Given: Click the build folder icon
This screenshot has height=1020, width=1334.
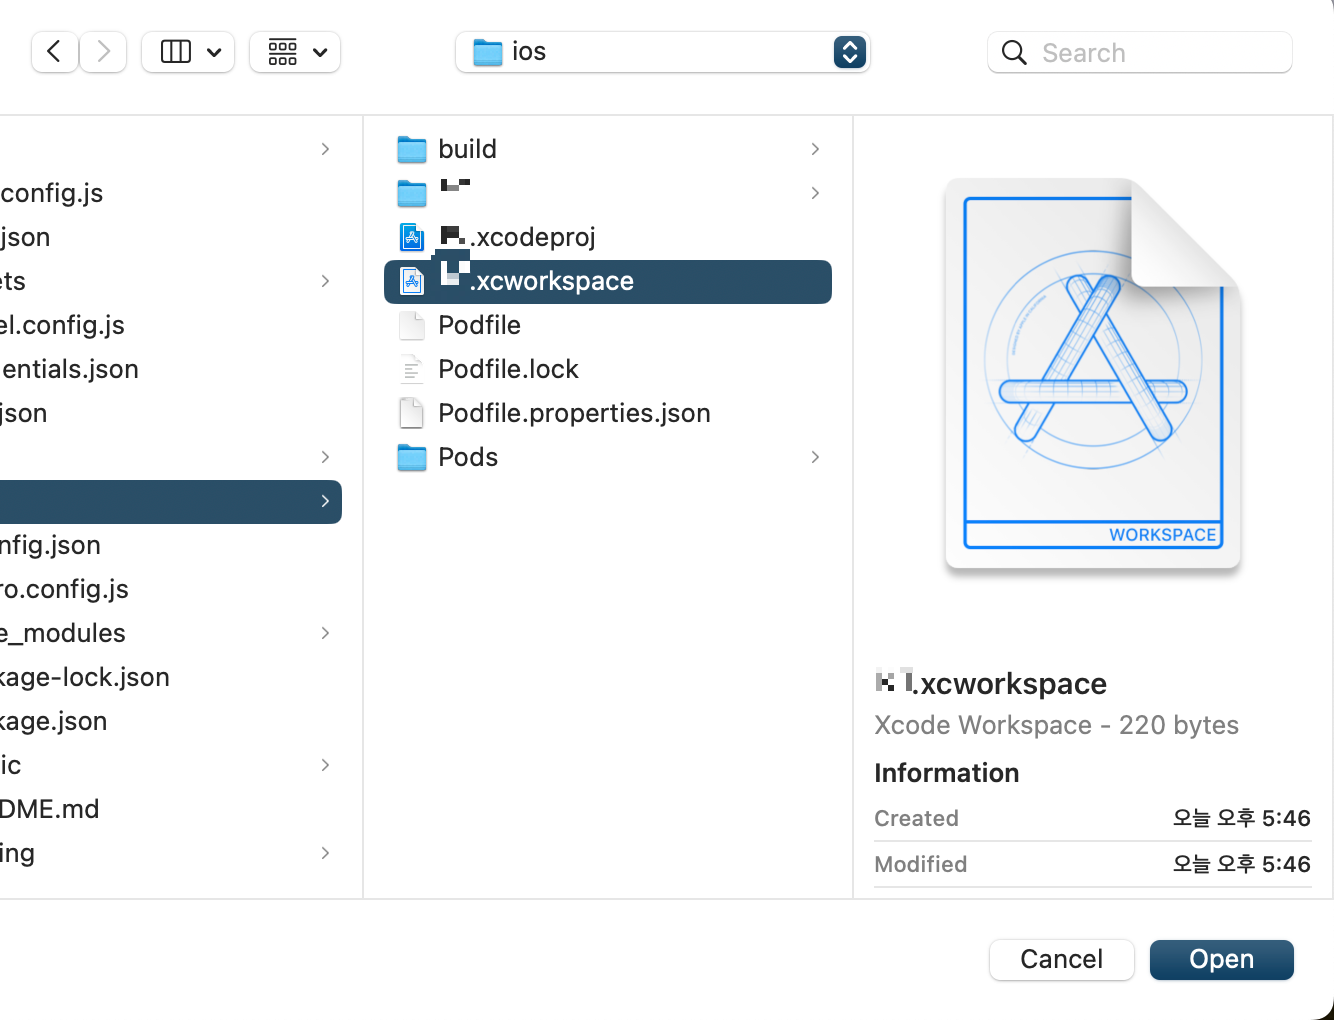Looking at the screenshot, I should (412, 149).
